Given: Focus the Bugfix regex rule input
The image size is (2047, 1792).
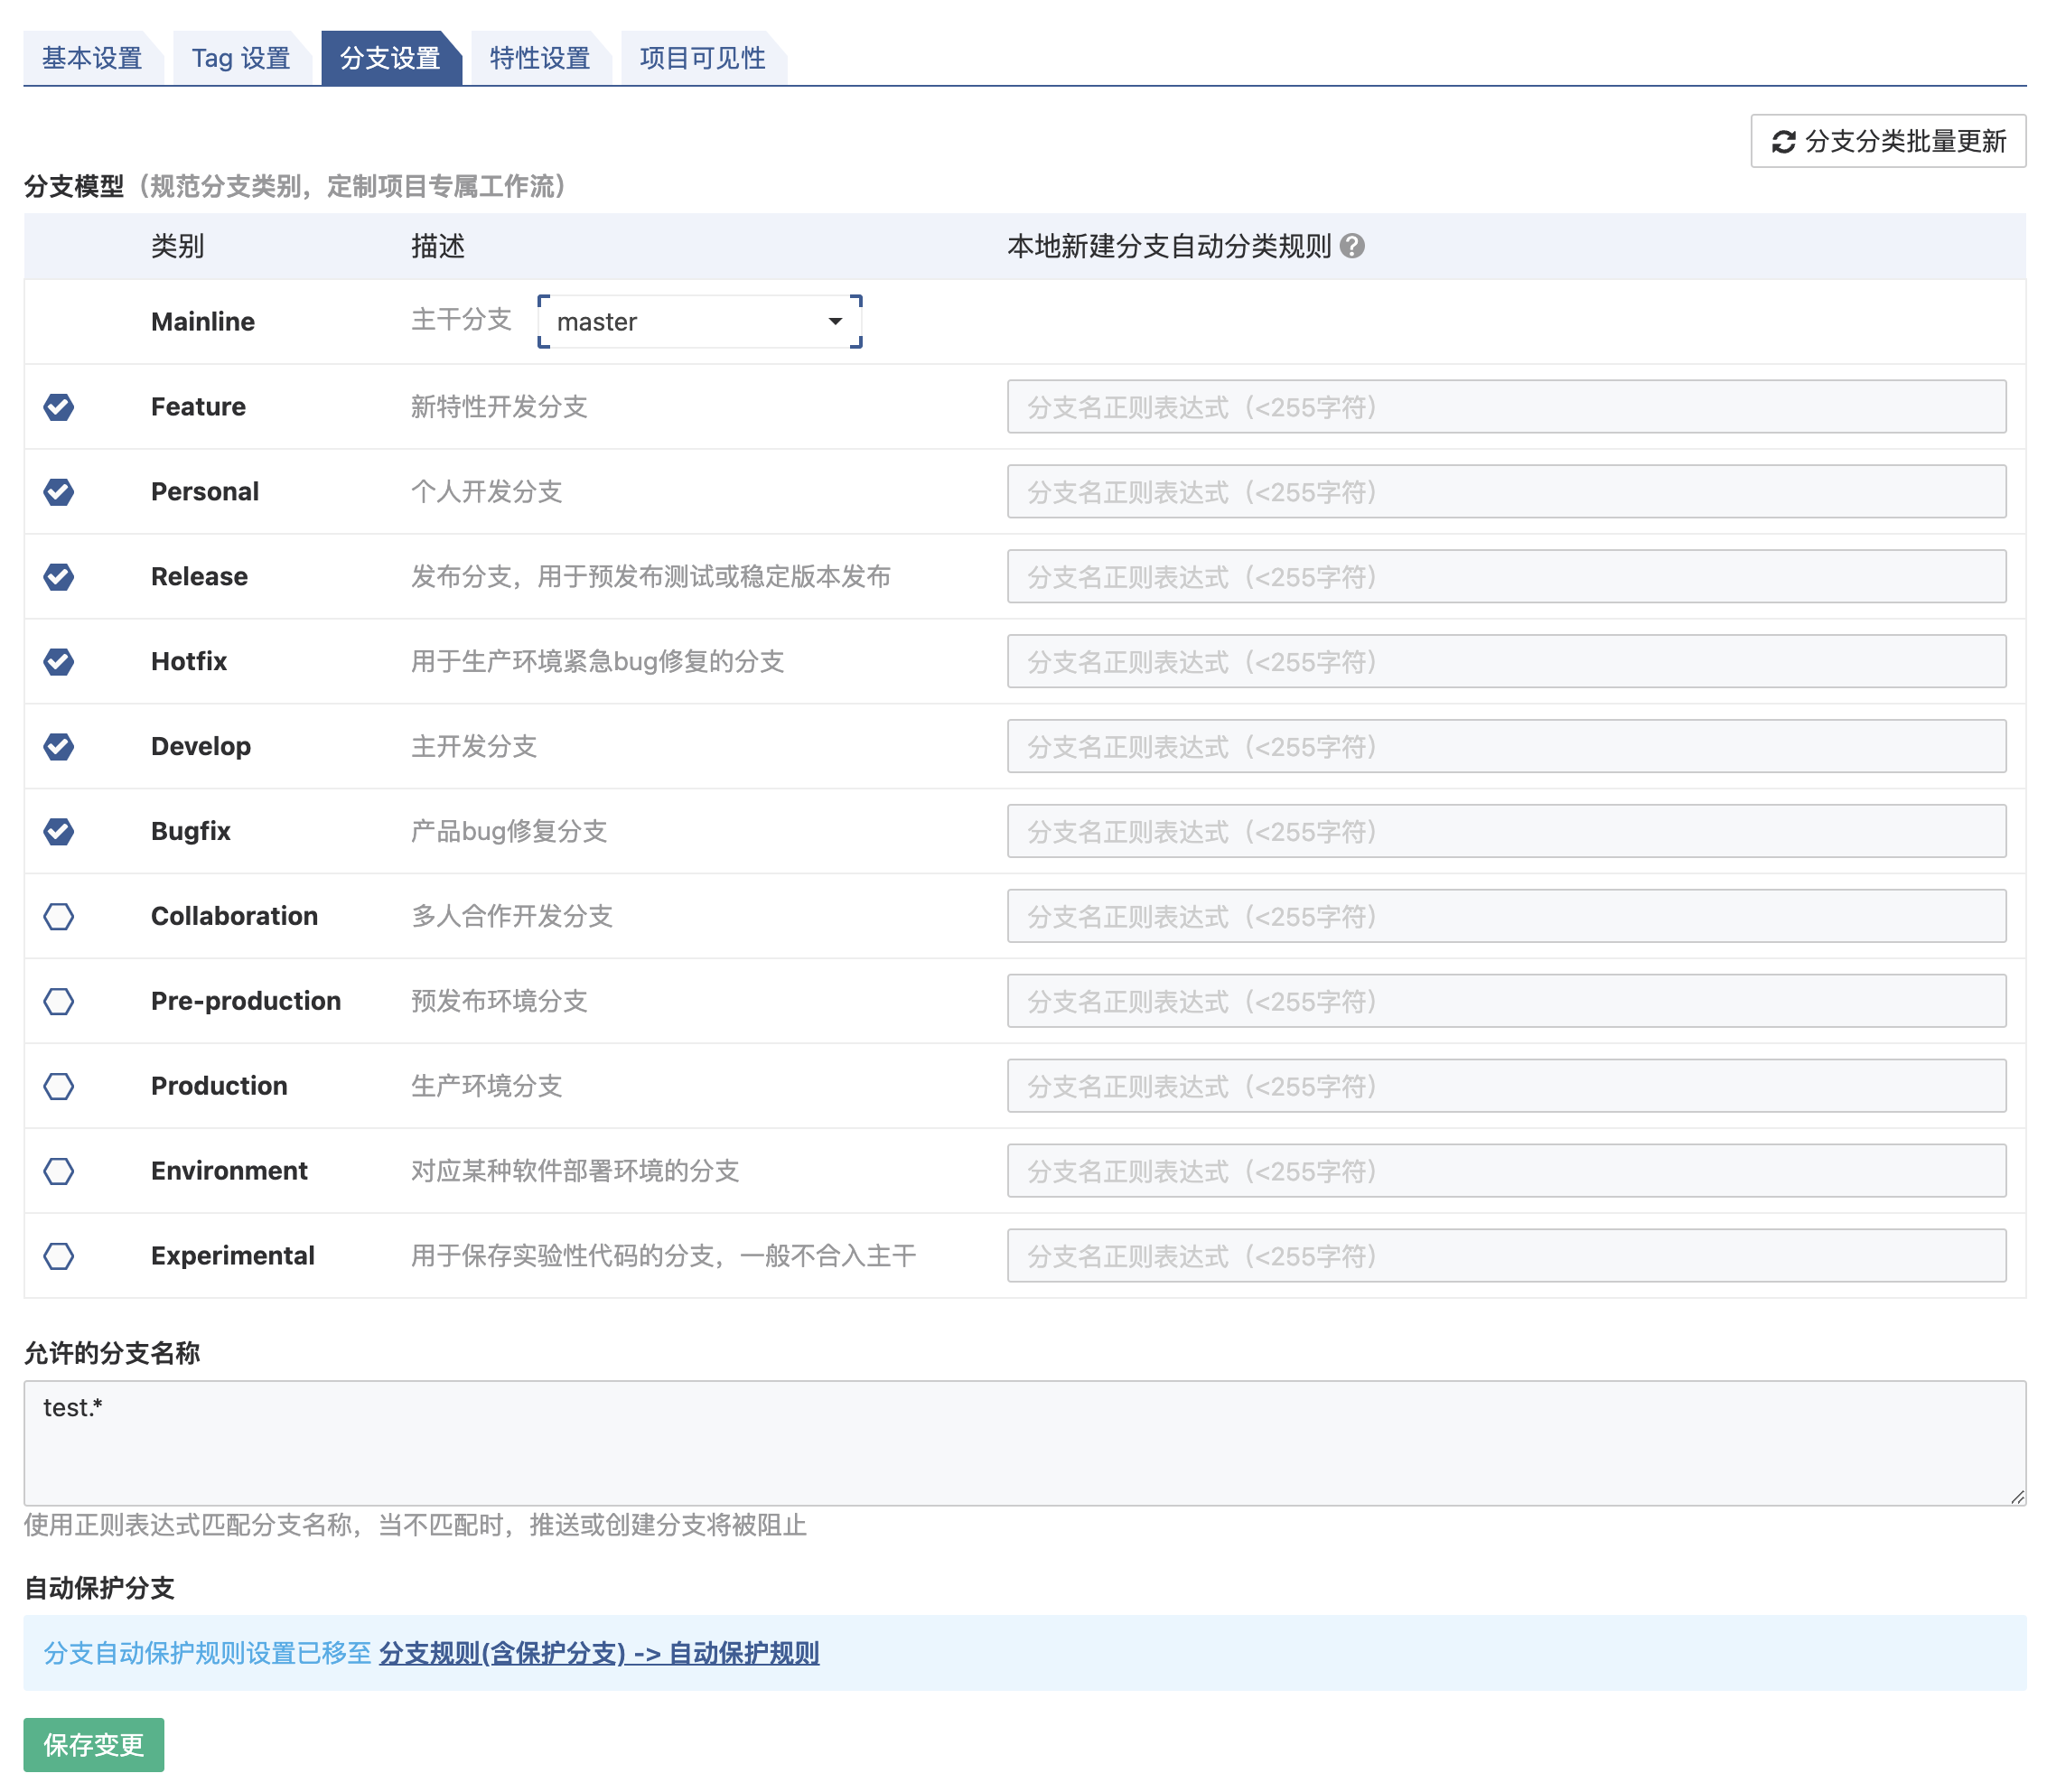Looking at the screenshot, I should point(1505,832).
